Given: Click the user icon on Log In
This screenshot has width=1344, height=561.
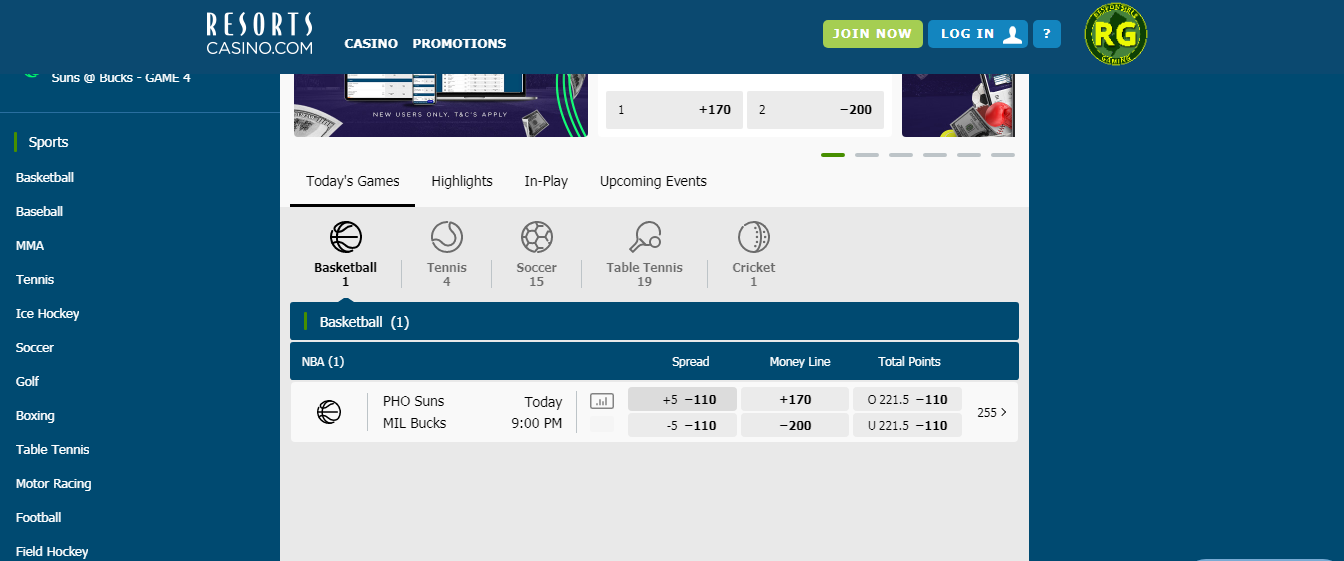Looking at the screenshot, I should click(1013, 34).
